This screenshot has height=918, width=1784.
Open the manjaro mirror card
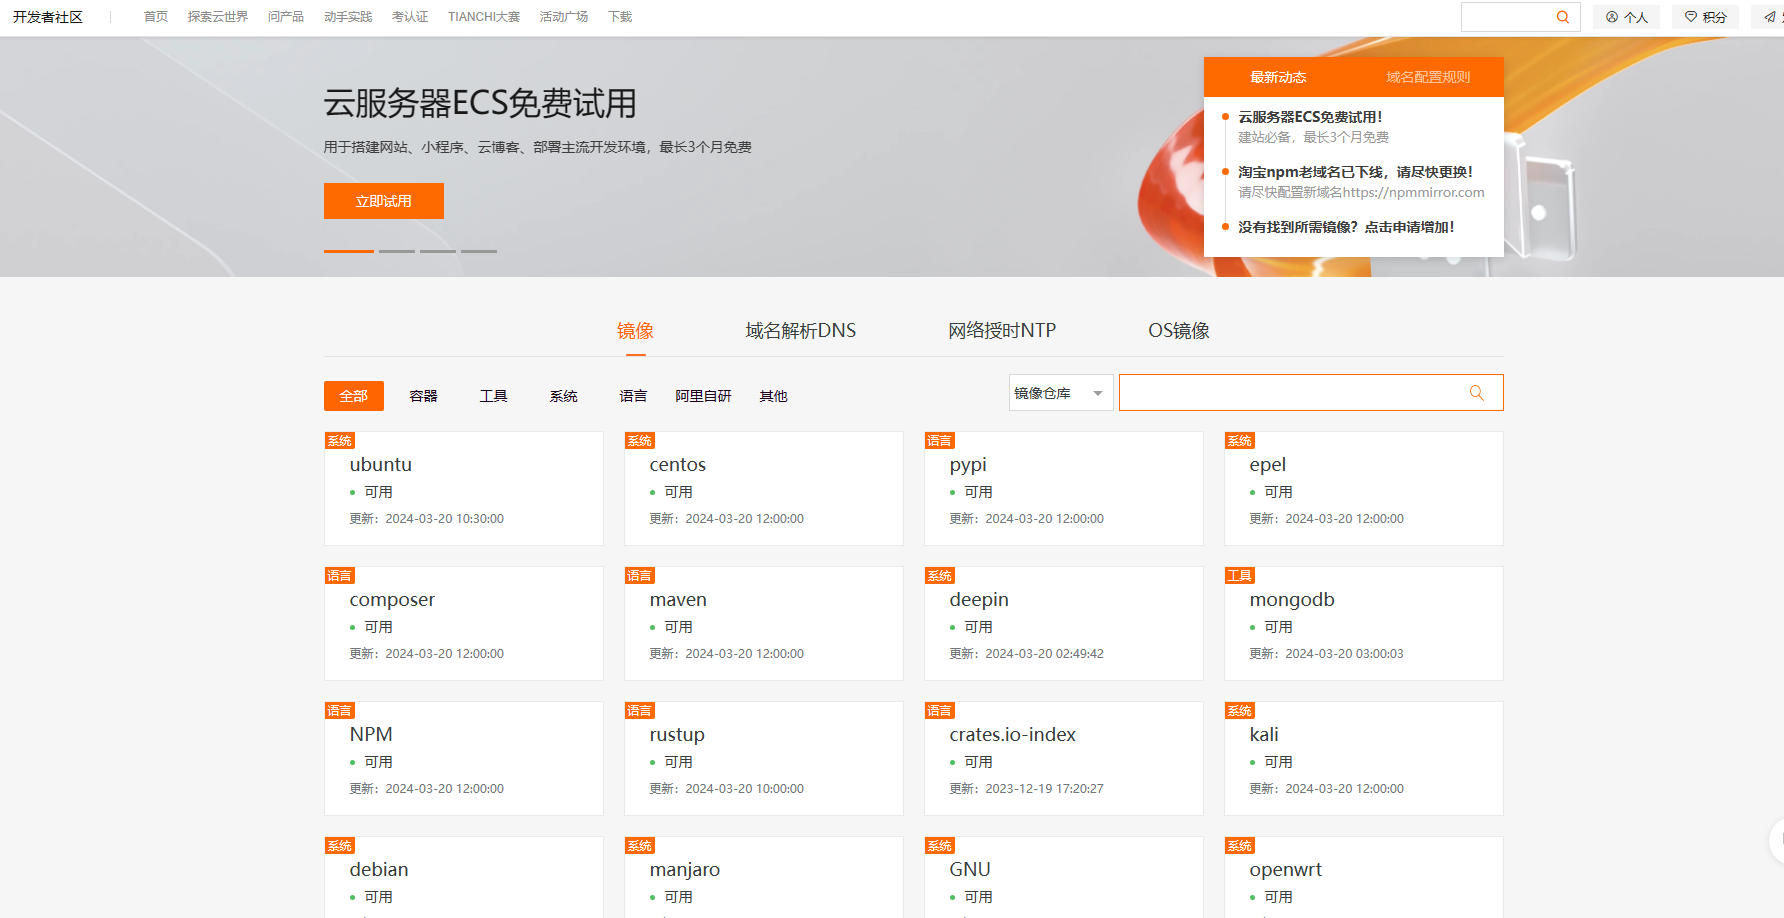click(764, 878)
